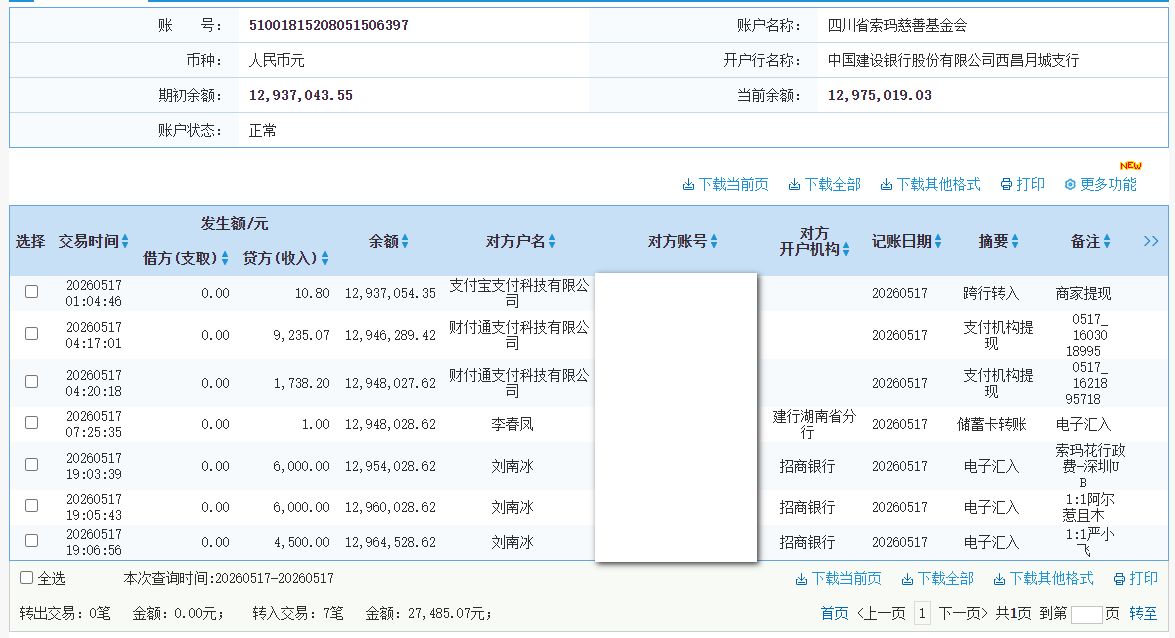Click current page number 1 box
Screen dimensions: 1175x638
922,613
